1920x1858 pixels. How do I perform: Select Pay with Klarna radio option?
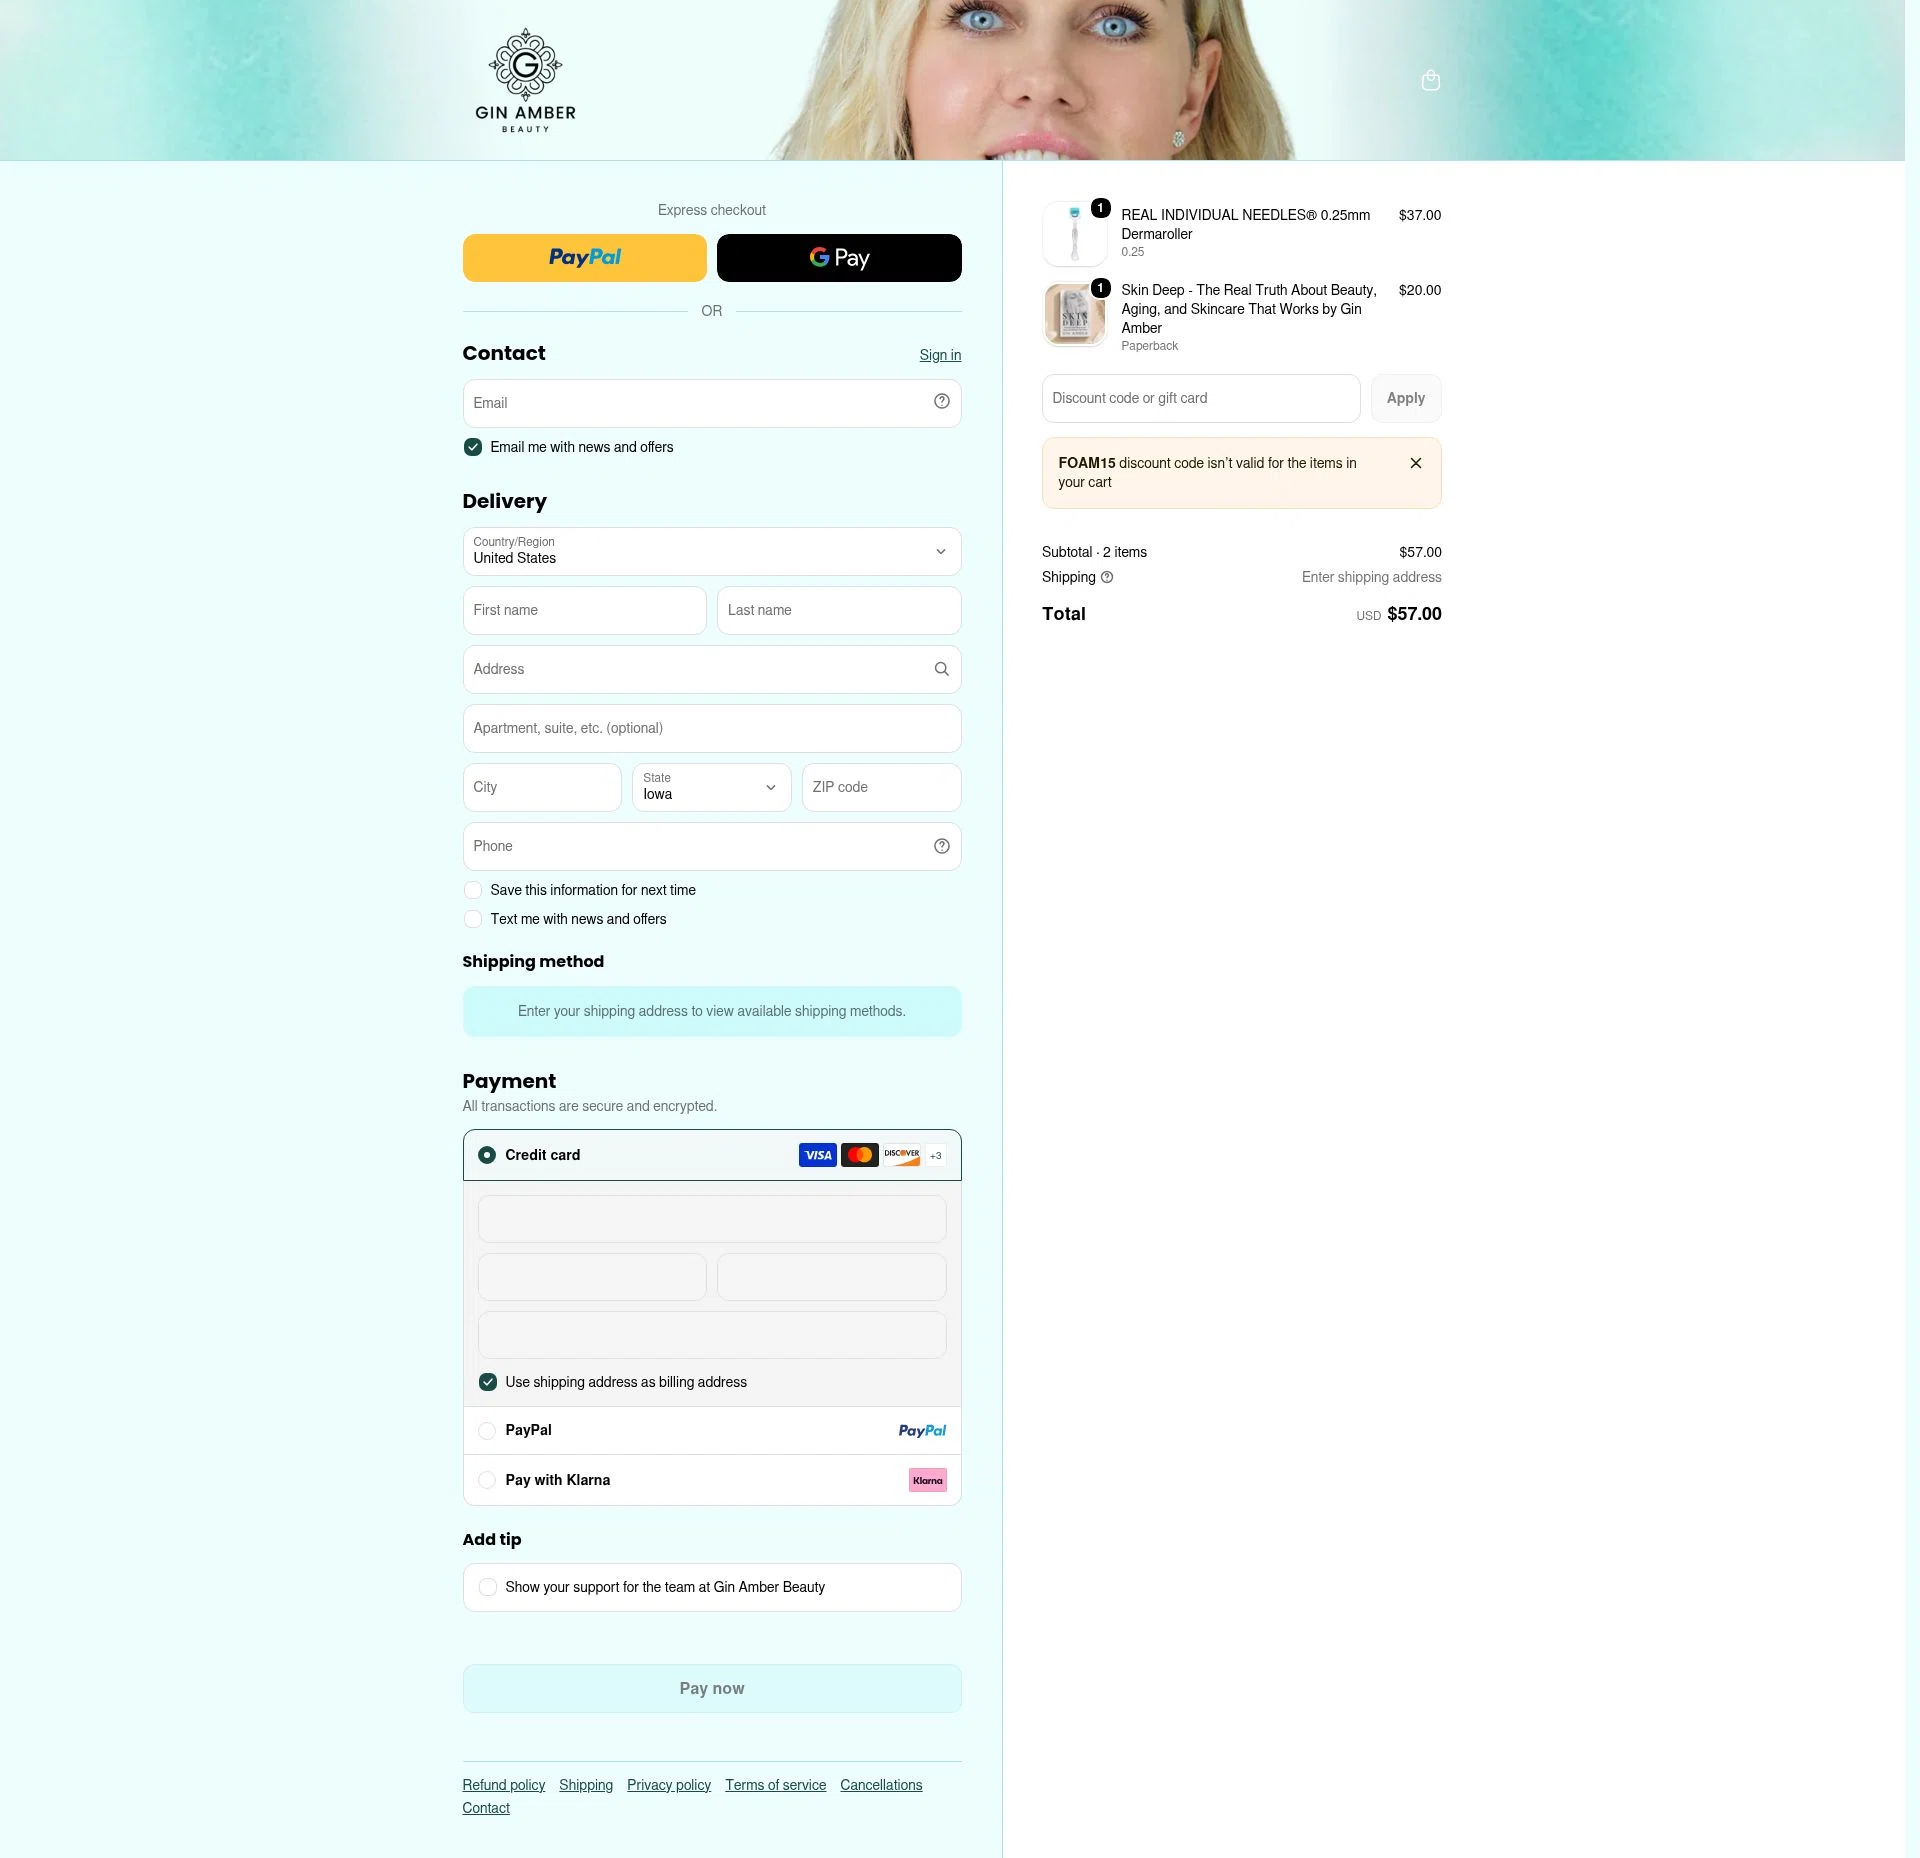(x=487, y=1481)
